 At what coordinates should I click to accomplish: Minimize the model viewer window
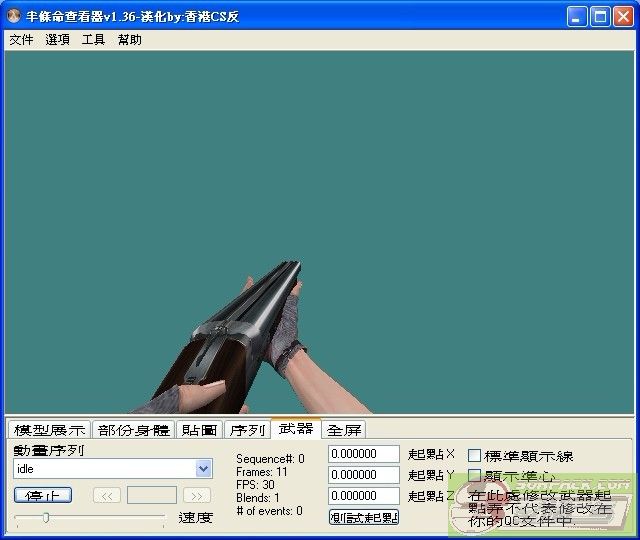pyautogui.click(x=577, y=17)
